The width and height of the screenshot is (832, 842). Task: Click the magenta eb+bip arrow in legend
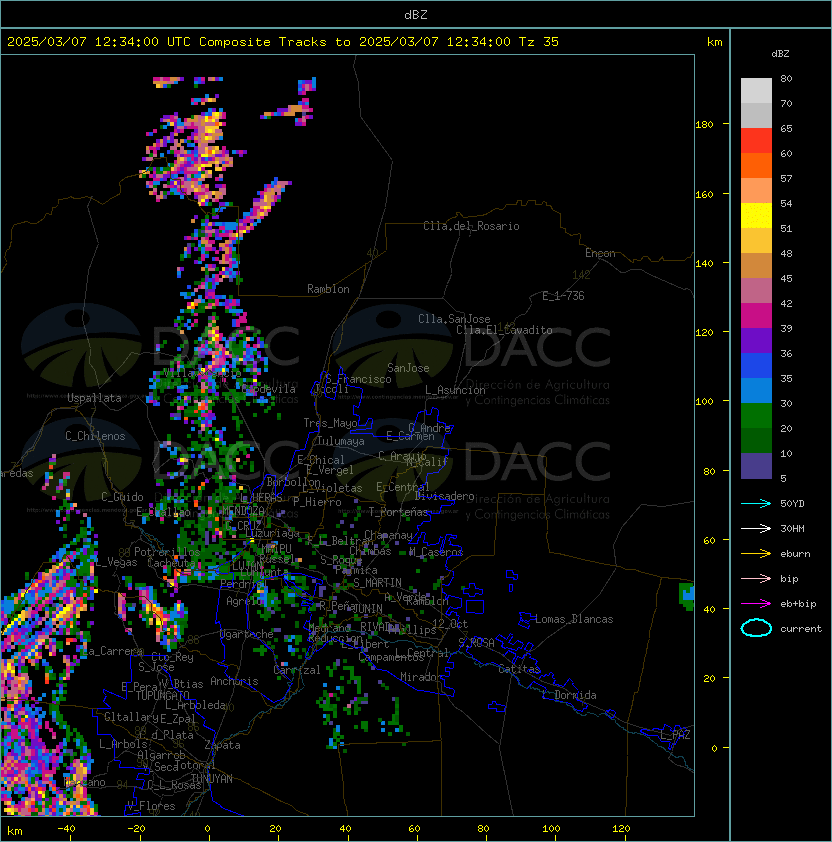pos(756,604)
